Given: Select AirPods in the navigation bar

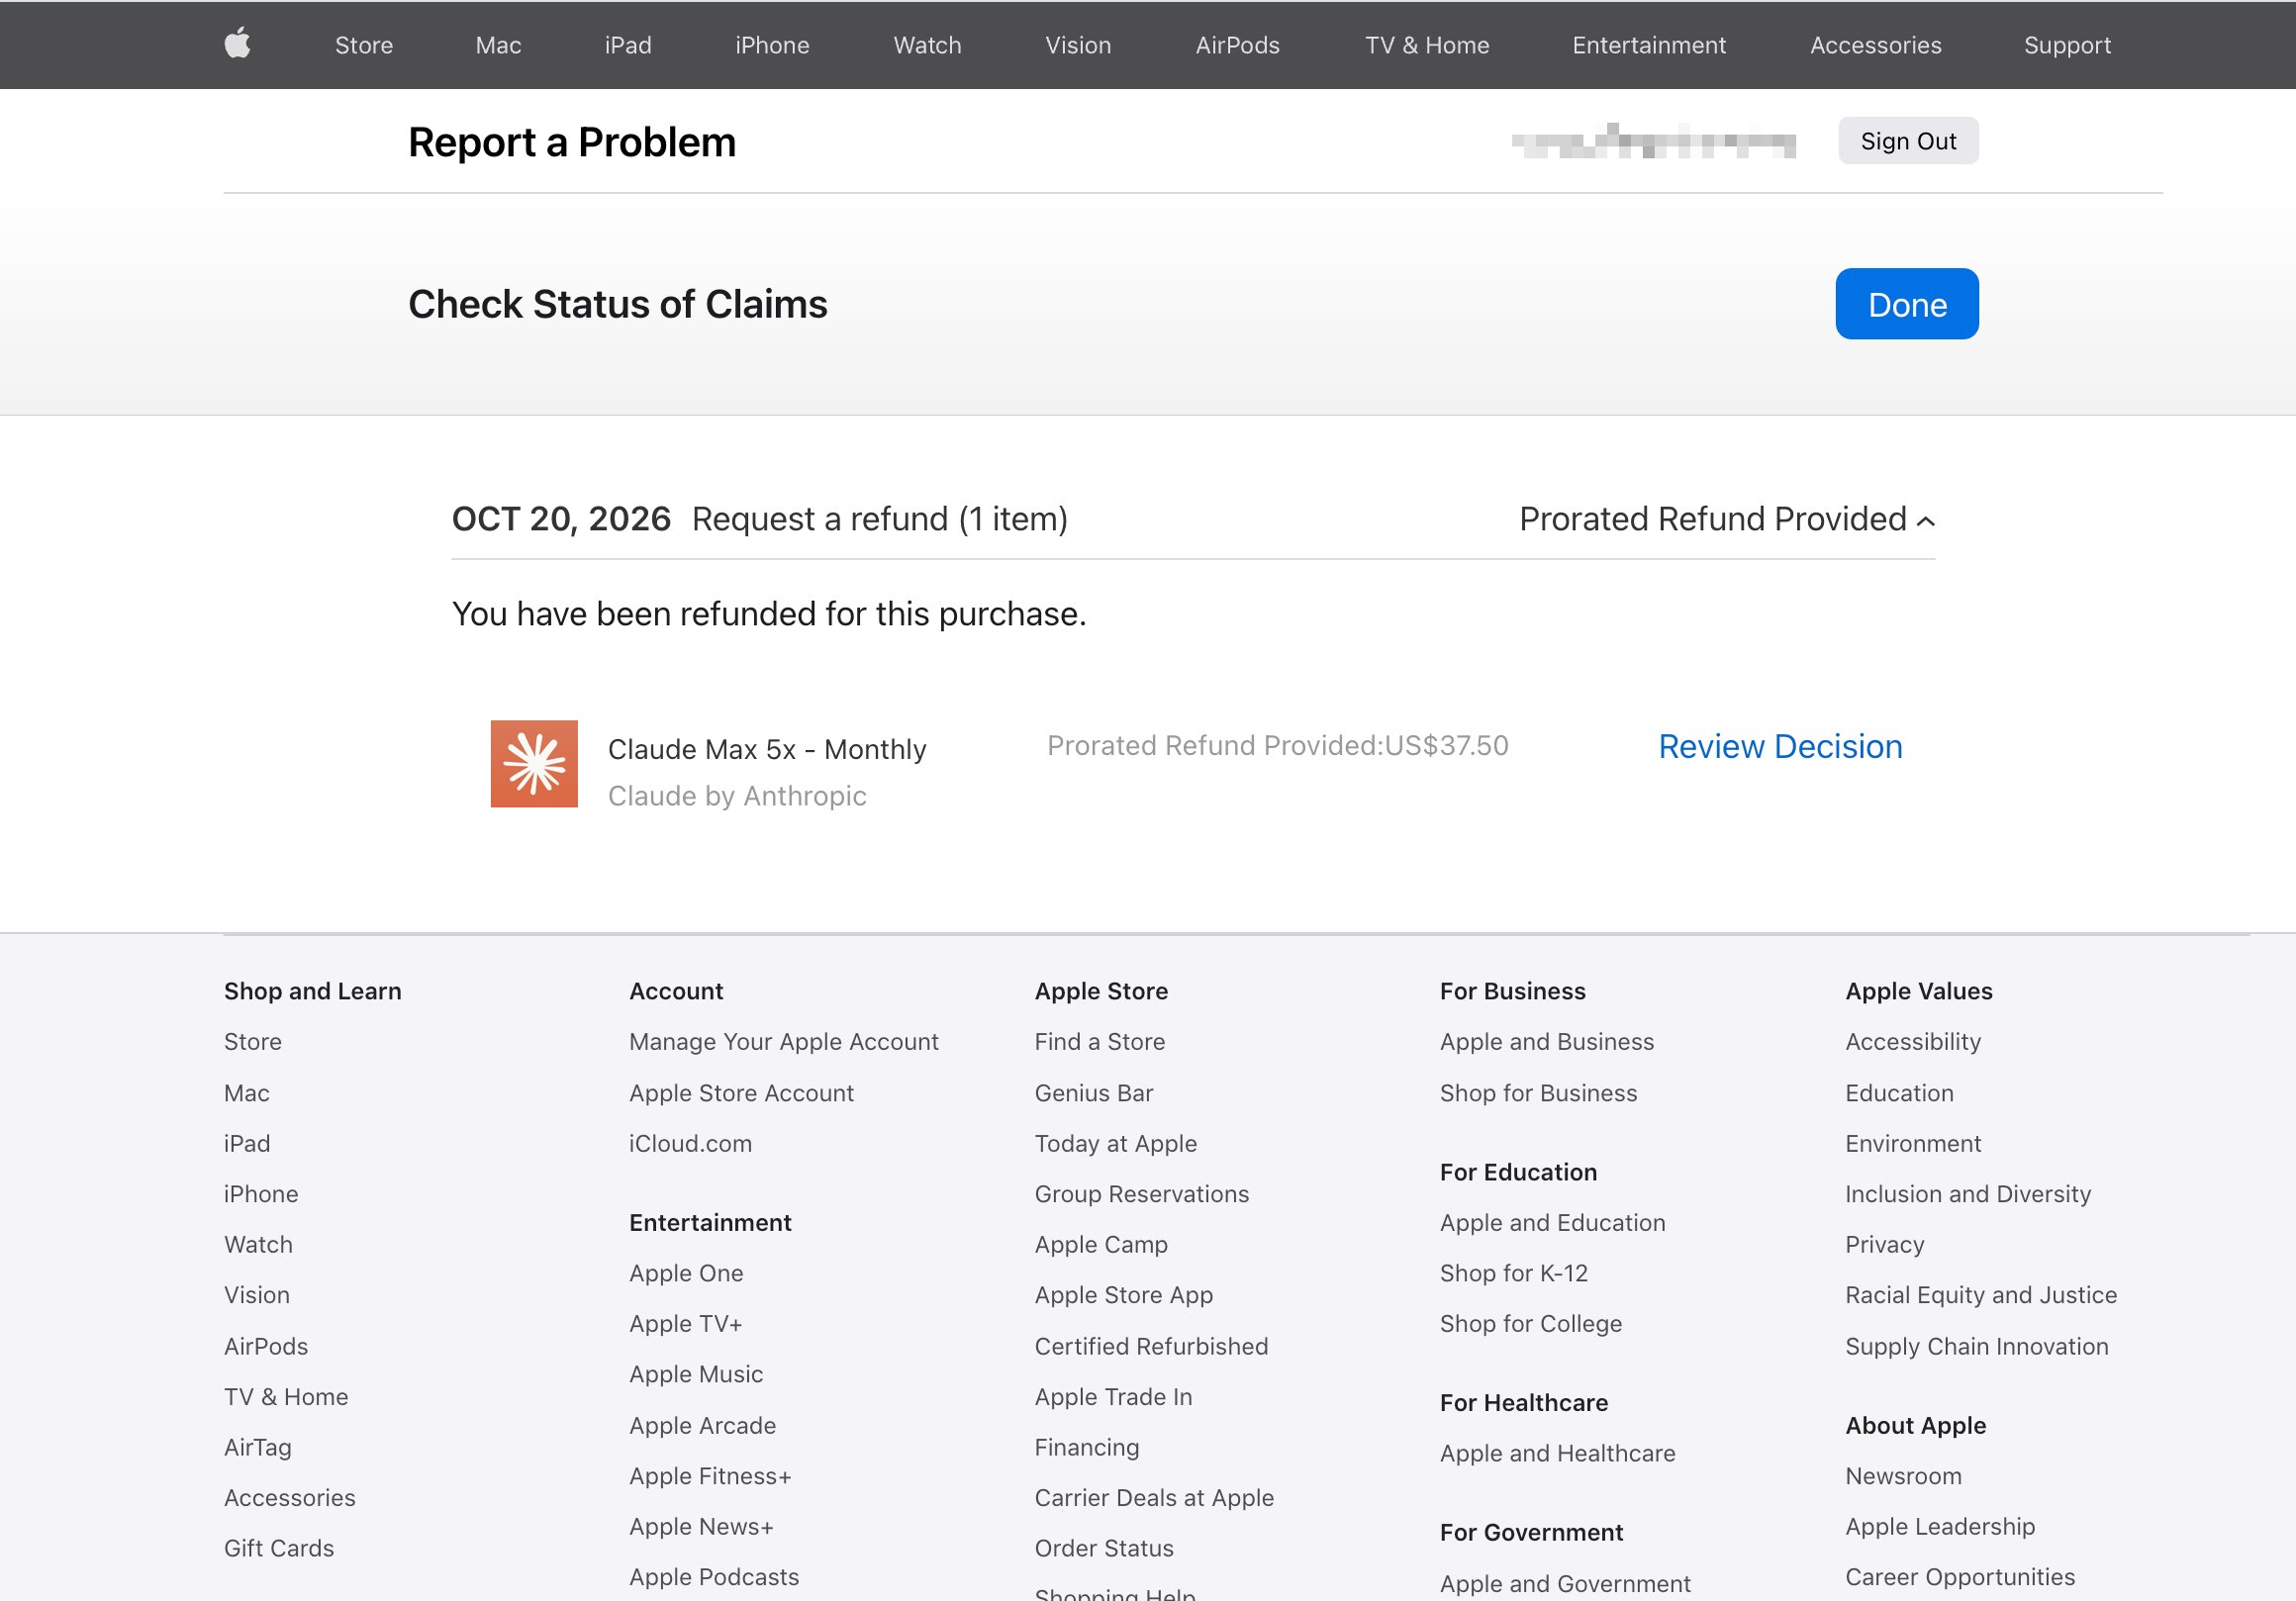Looking at the screenshot, I should [x=1237, y=45].
